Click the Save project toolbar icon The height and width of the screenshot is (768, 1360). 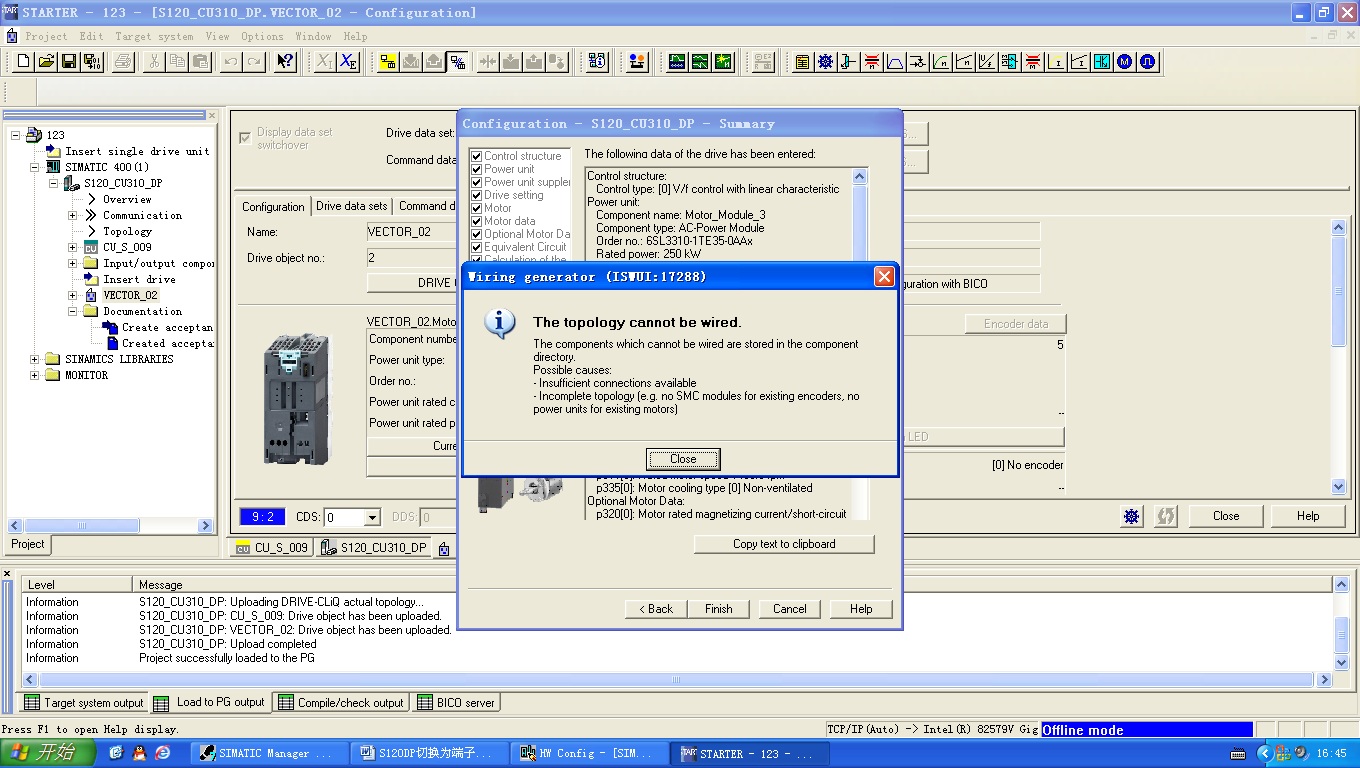(69, 62)
